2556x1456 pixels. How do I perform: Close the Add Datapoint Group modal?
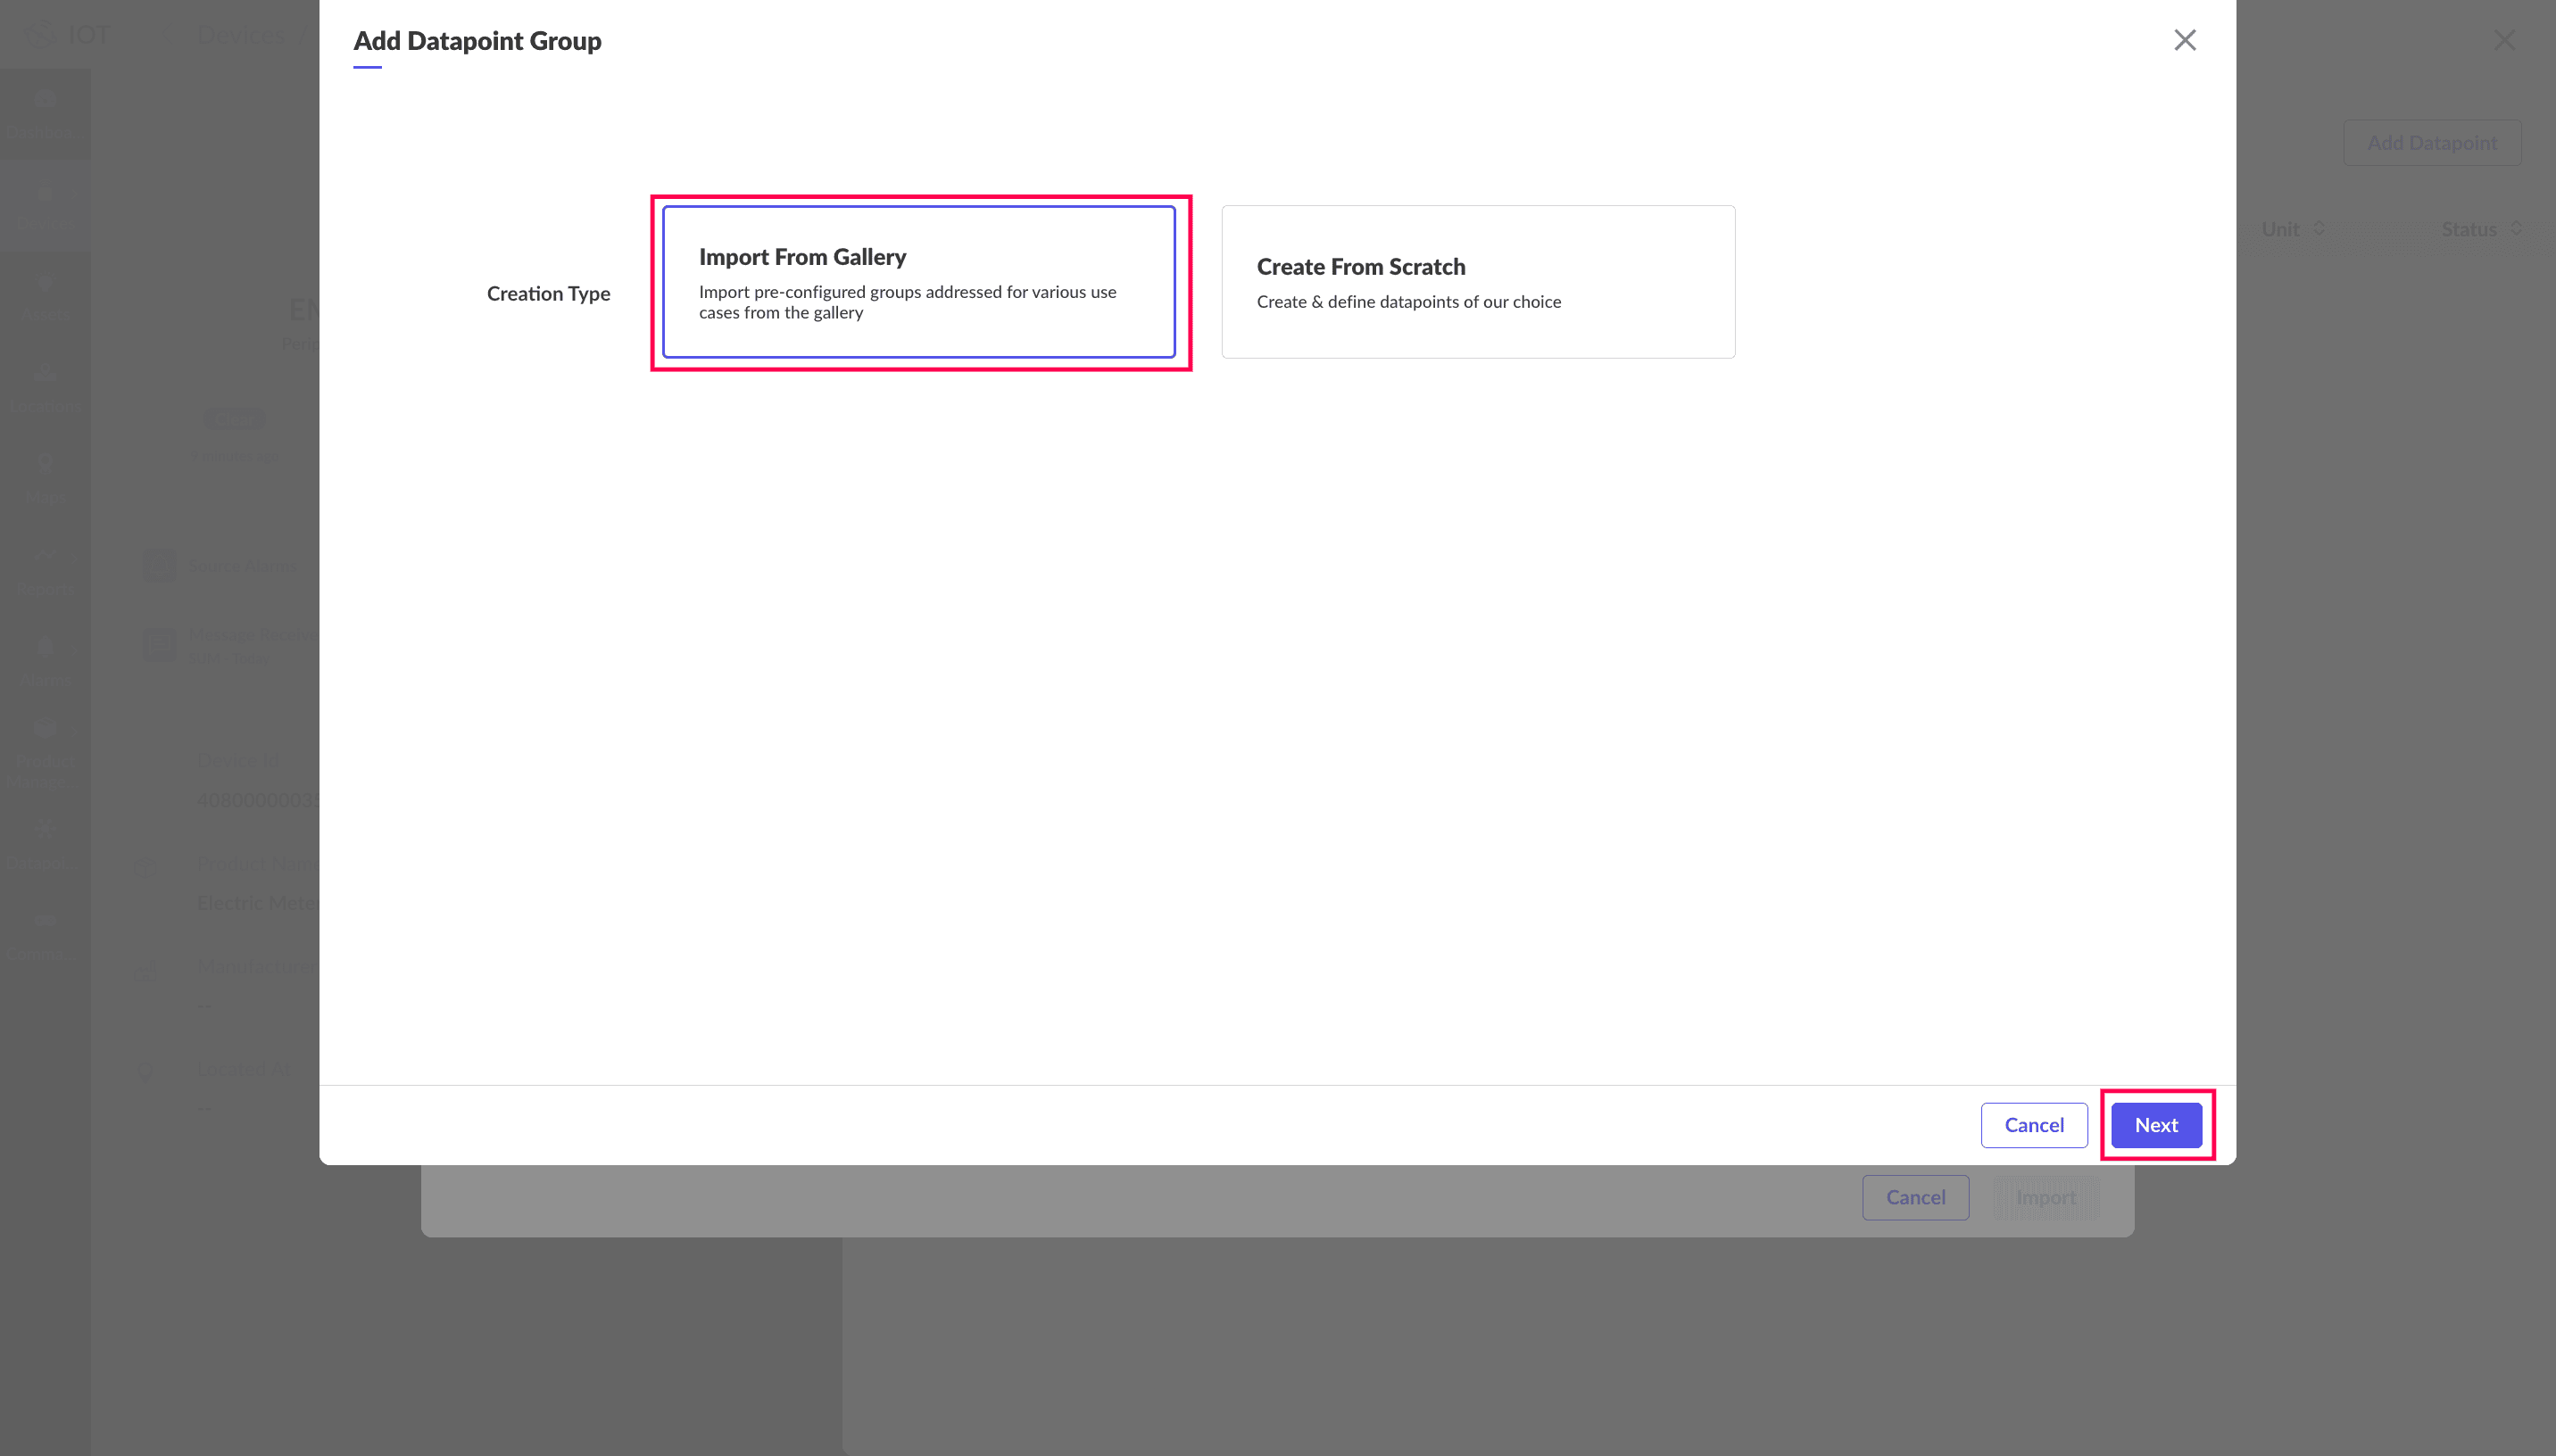2184,40
